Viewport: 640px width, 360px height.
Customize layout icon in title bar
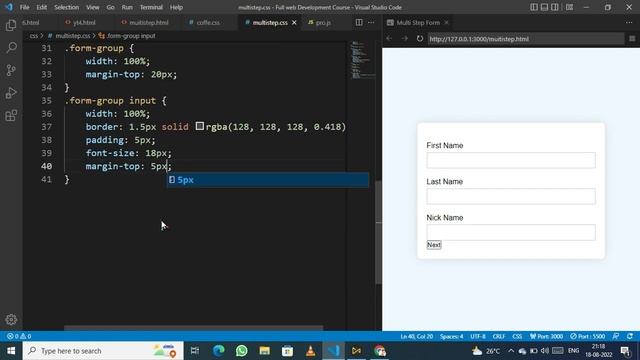(569, 7)
